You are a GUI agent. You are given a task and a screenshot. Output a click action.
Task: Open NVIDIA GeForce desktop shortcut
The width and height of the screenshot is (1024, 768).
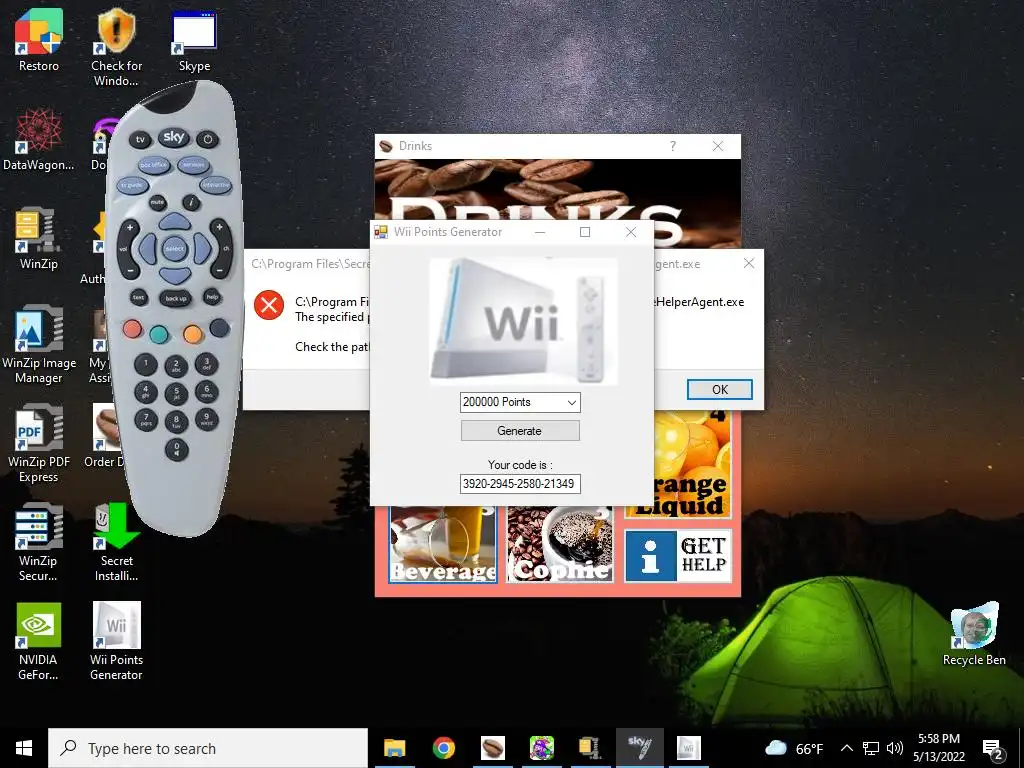click(x=39, y=642)
